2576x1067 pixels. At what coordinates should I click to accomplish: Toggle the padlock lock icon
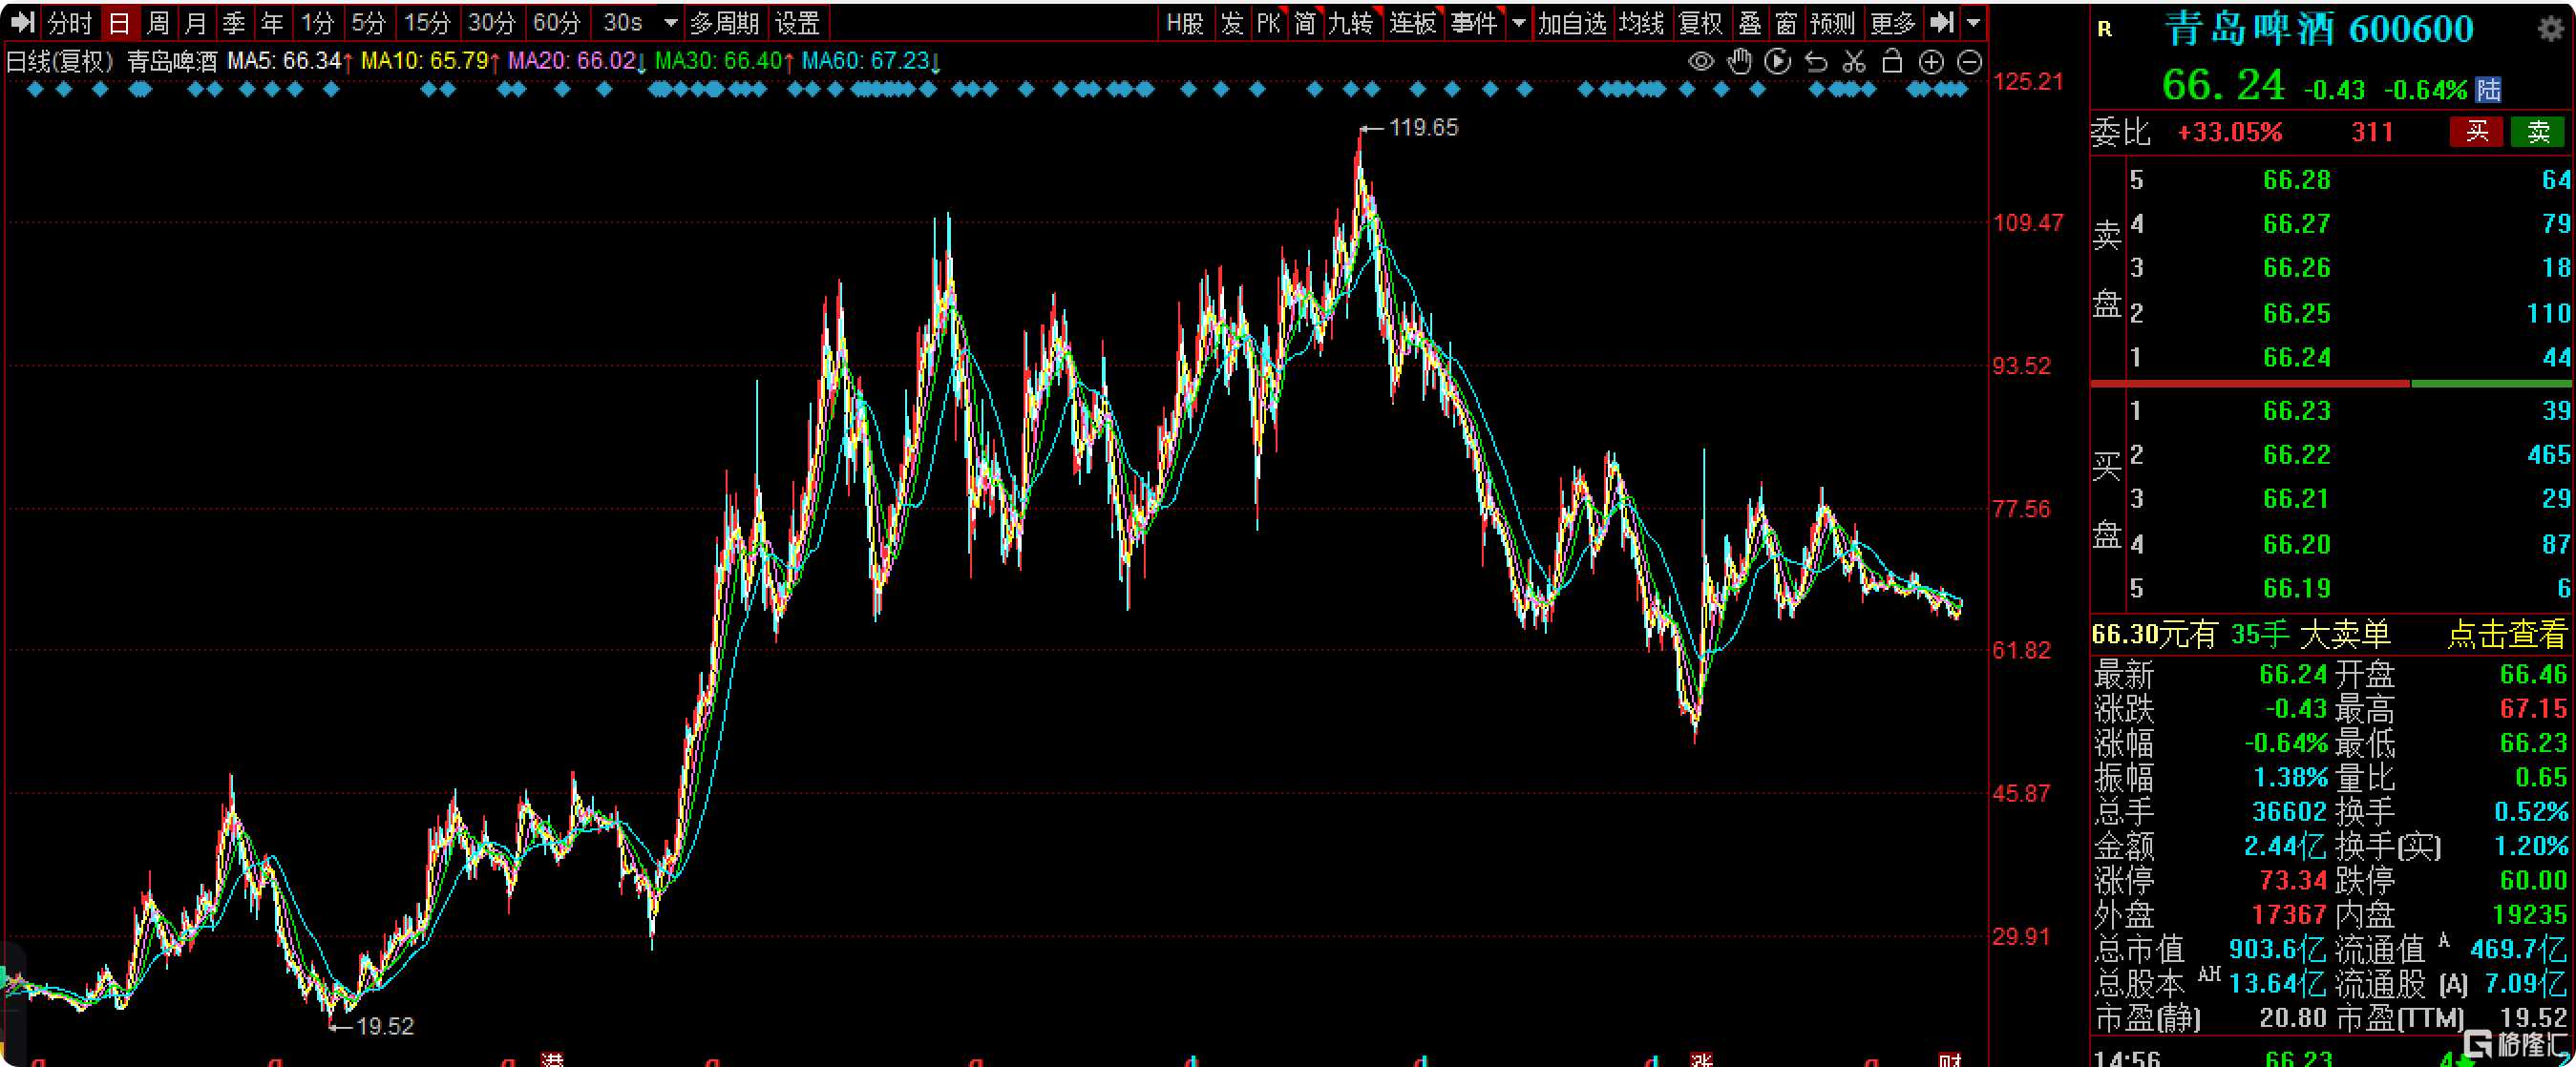pos(1891,62)
